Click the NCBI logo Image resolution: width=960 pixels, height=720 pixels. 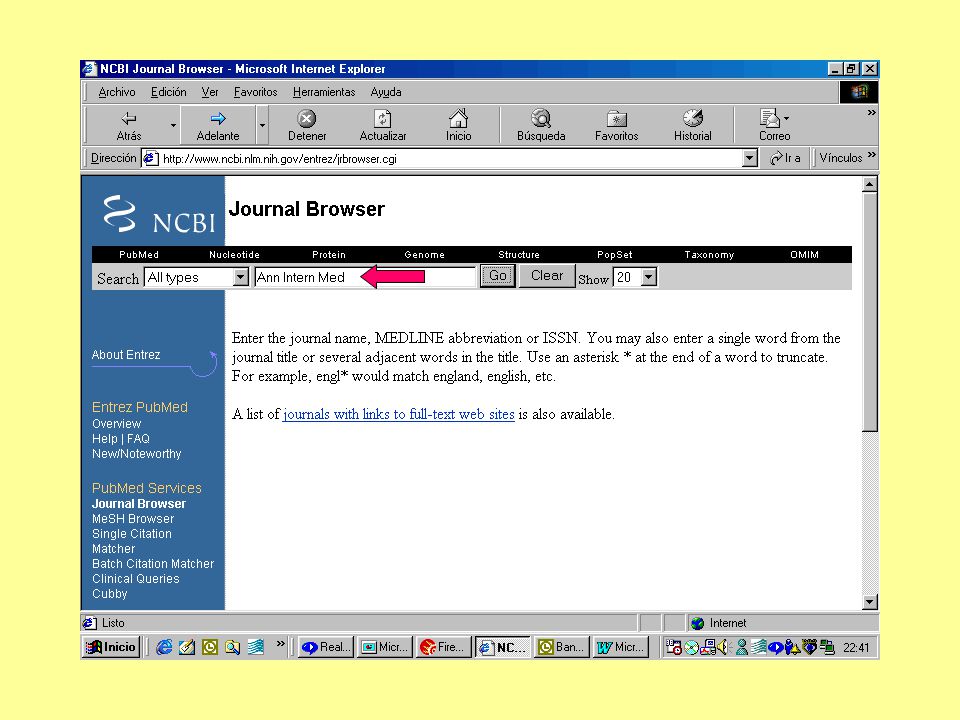click(x=159, y=214)
